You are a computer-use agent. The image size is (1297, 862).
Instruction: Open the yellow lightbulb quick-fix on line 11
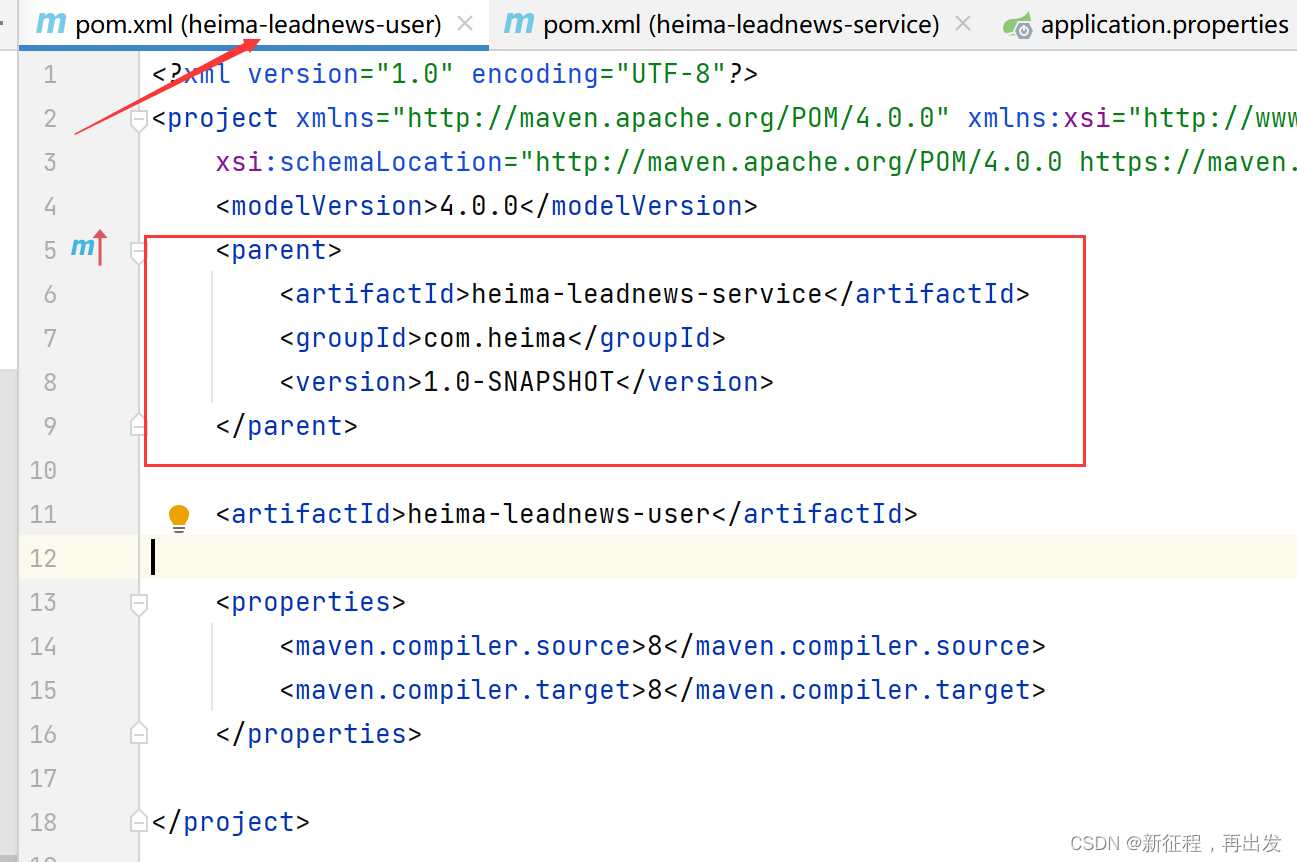point(179,517)
